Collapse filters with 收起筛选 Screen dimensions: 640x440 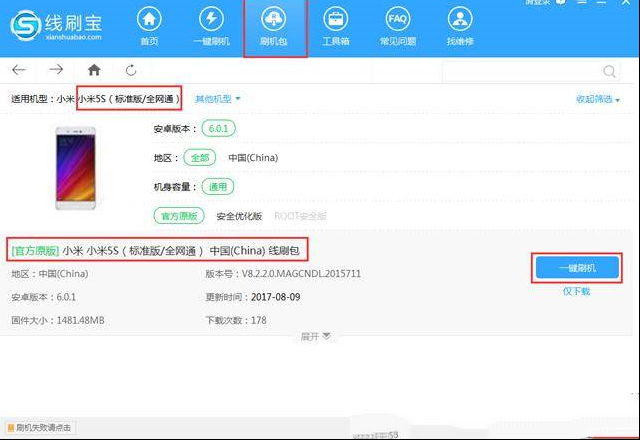[x=598, y=99]
